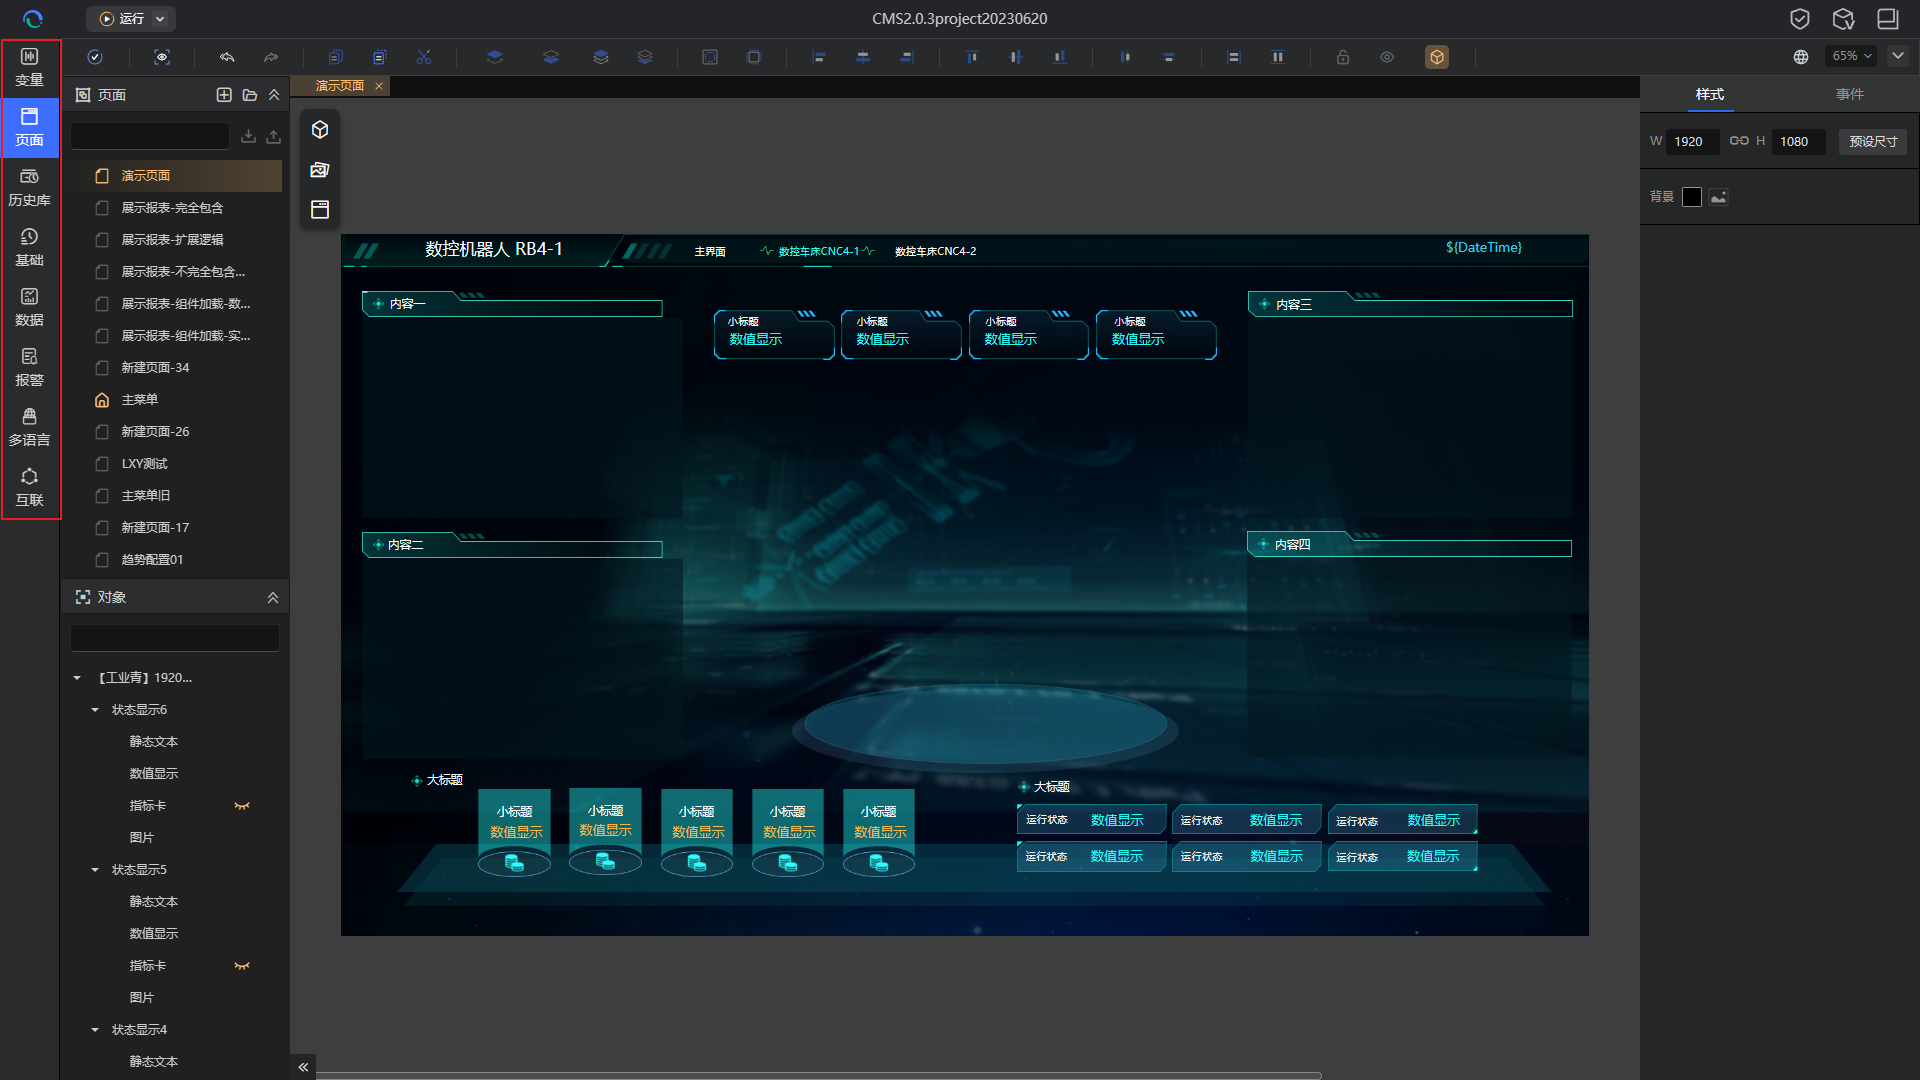Click the align top toolbar icon
Image resolution: width=1920 pixels, height=1080 pixels.
click(972, 57)
